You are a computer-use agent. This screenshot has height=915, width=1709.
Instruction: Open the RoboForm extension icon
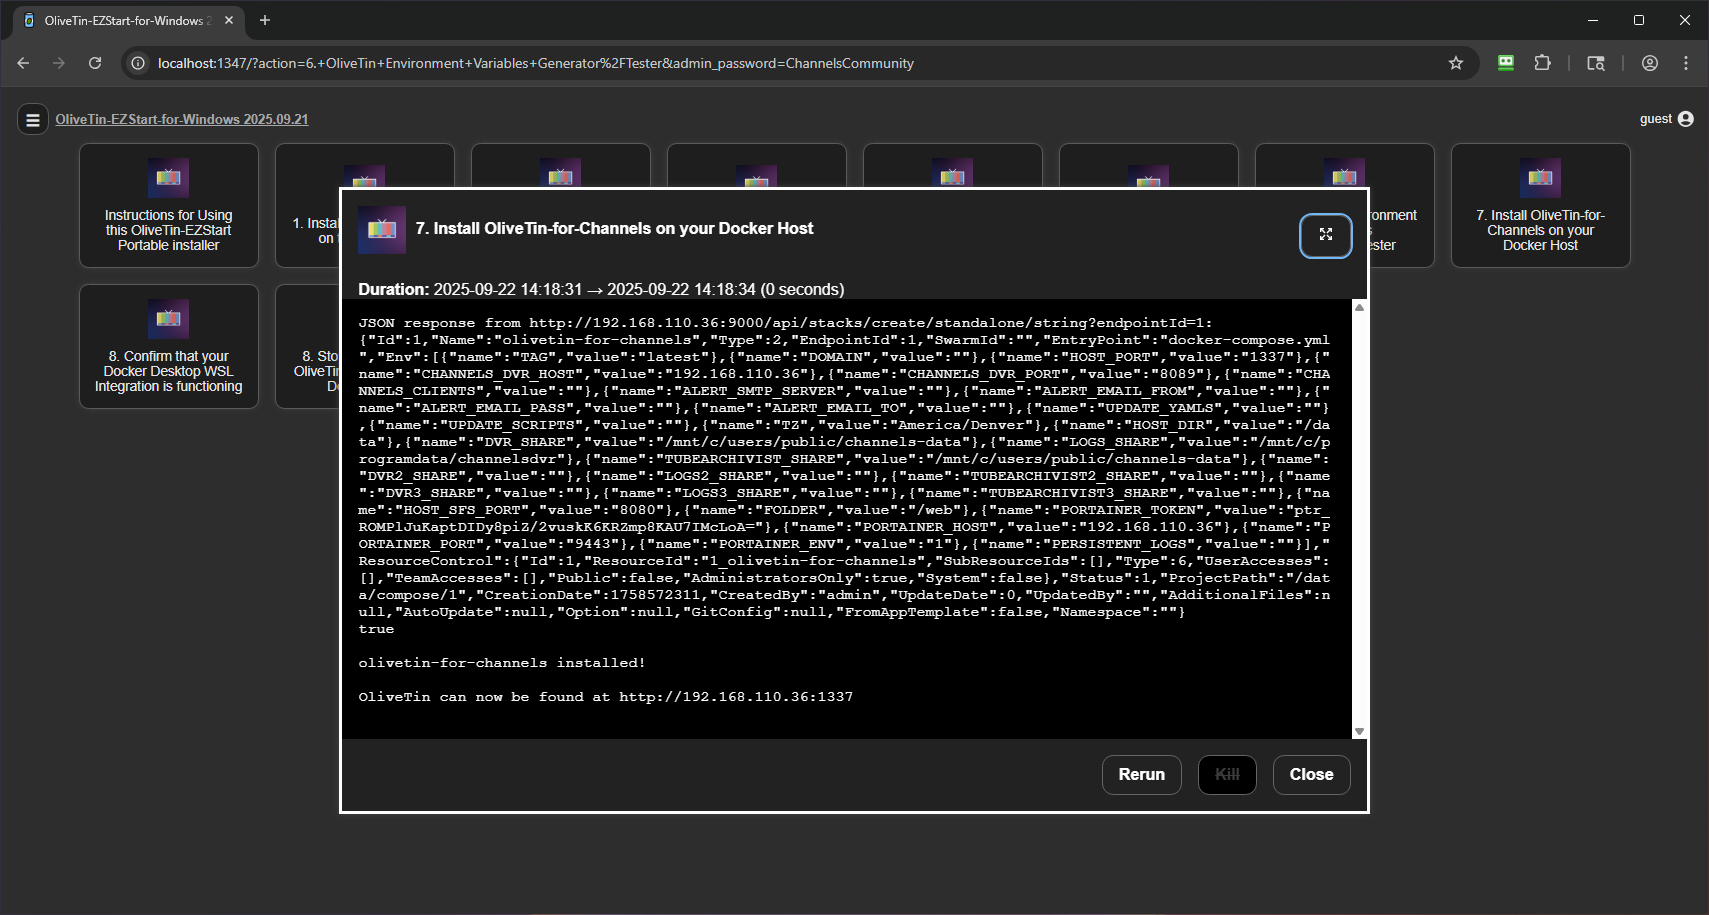pos(1506,62)
